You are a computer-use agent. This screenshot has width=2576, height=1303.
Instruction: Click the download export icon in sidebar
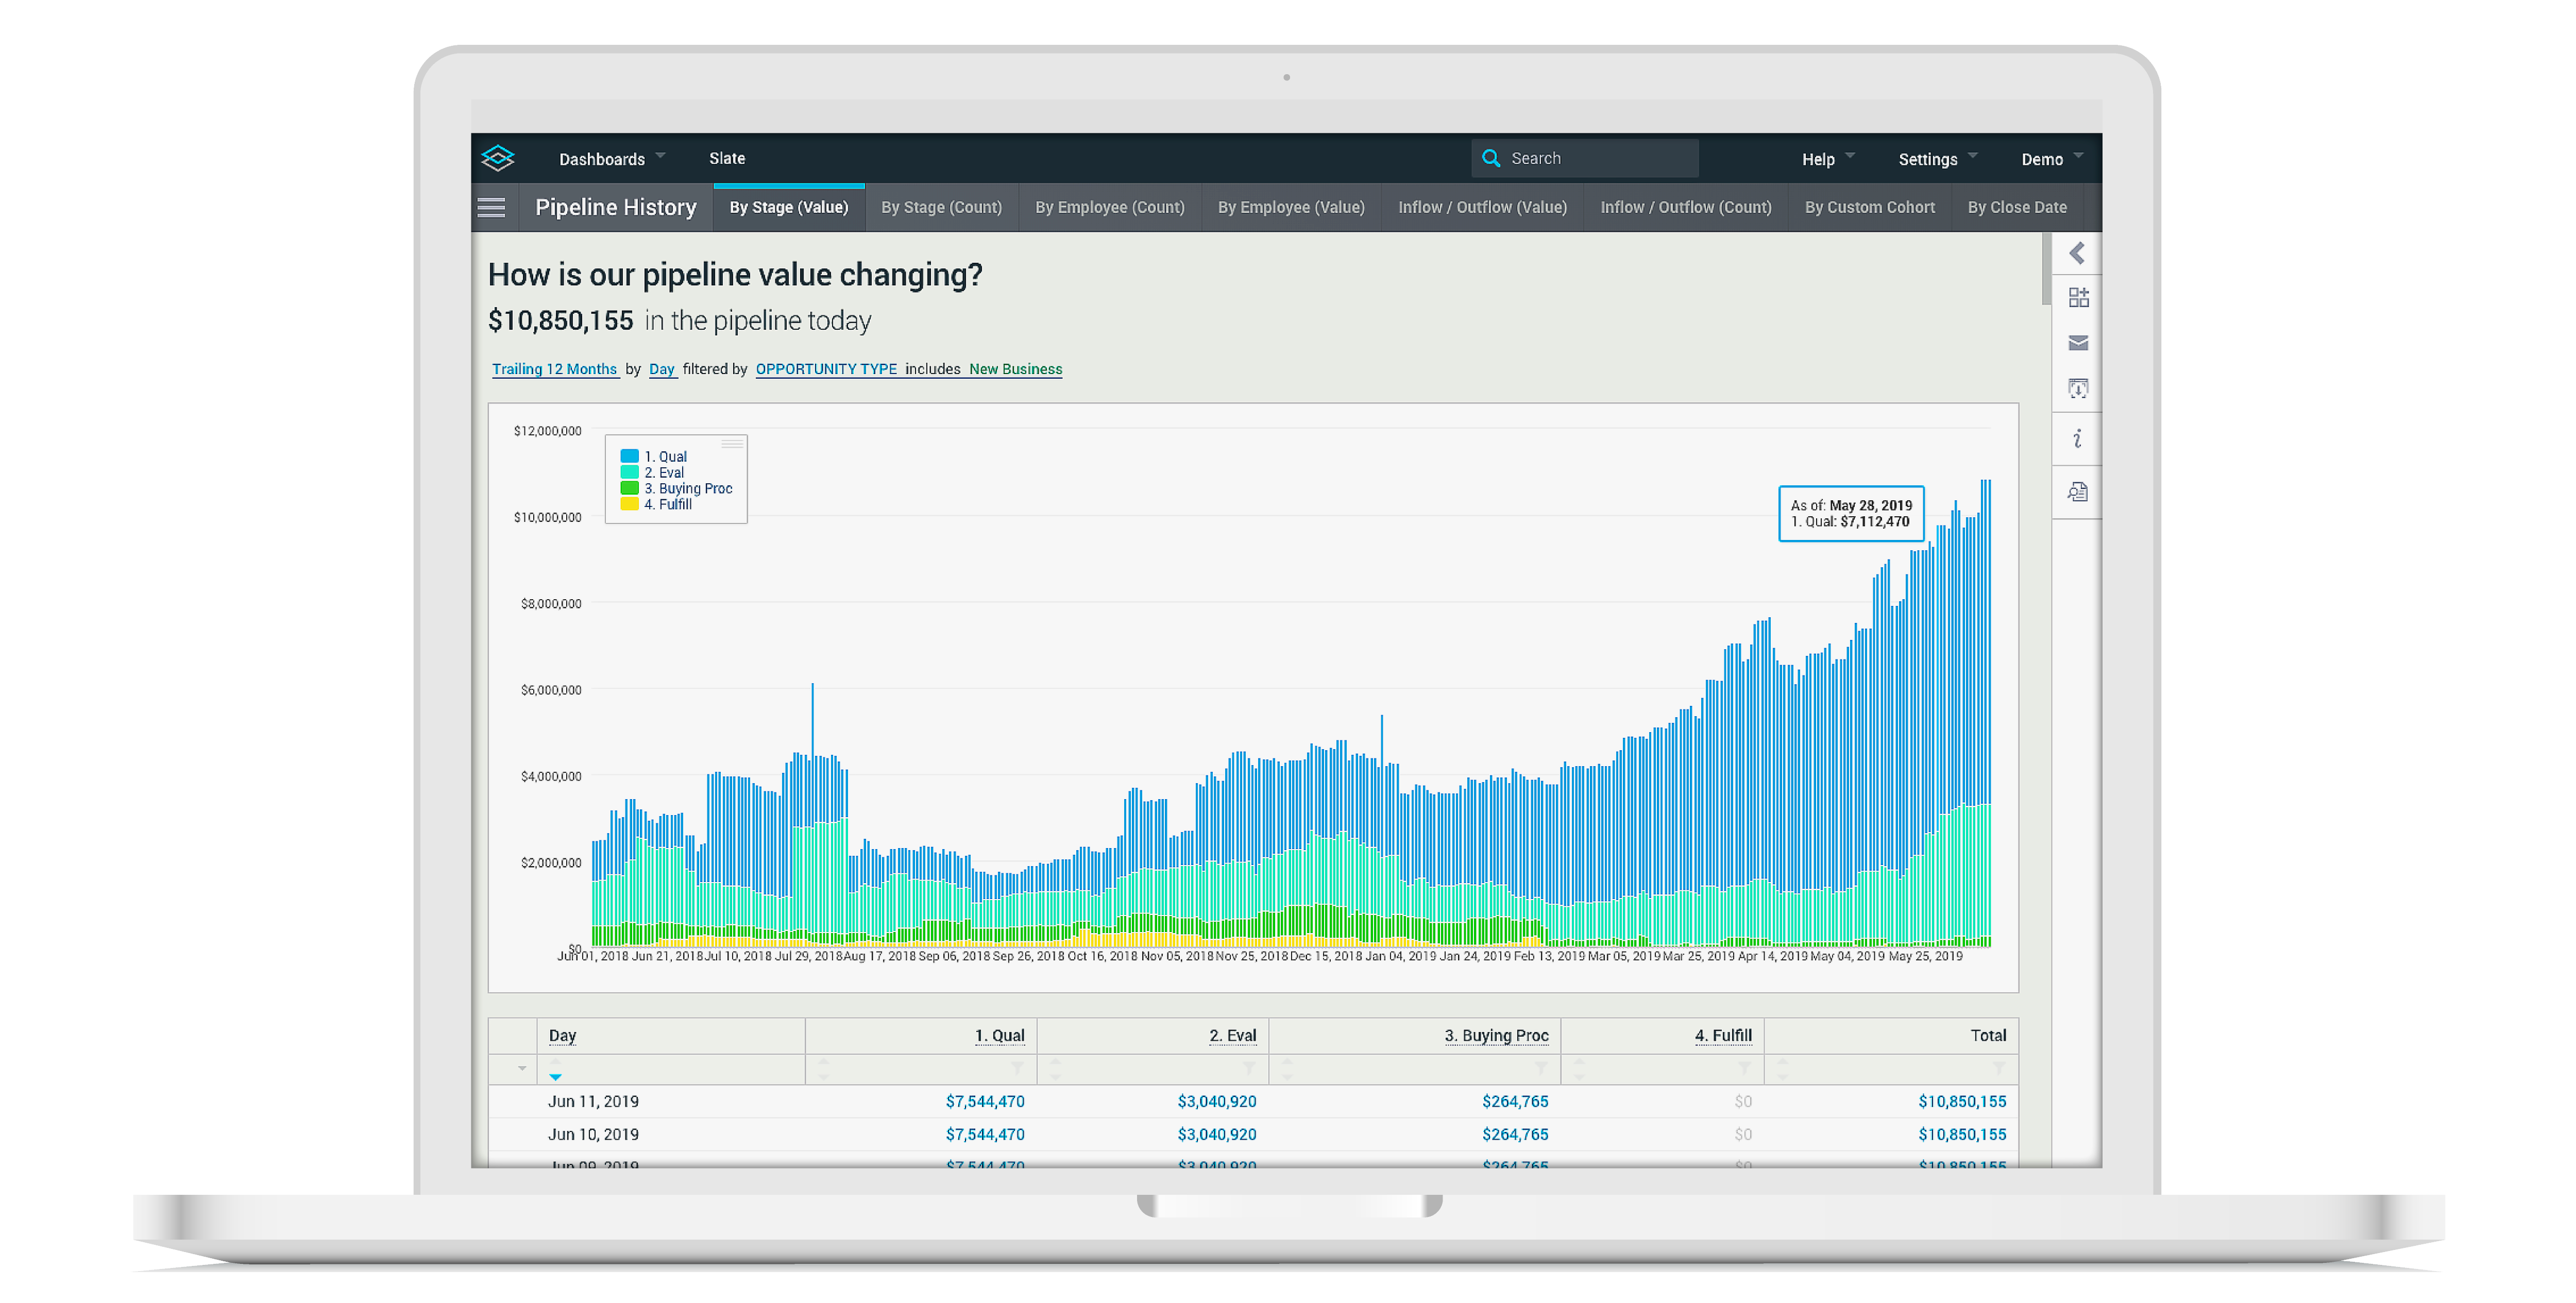pyautogui.click(x=2078, y=388)
